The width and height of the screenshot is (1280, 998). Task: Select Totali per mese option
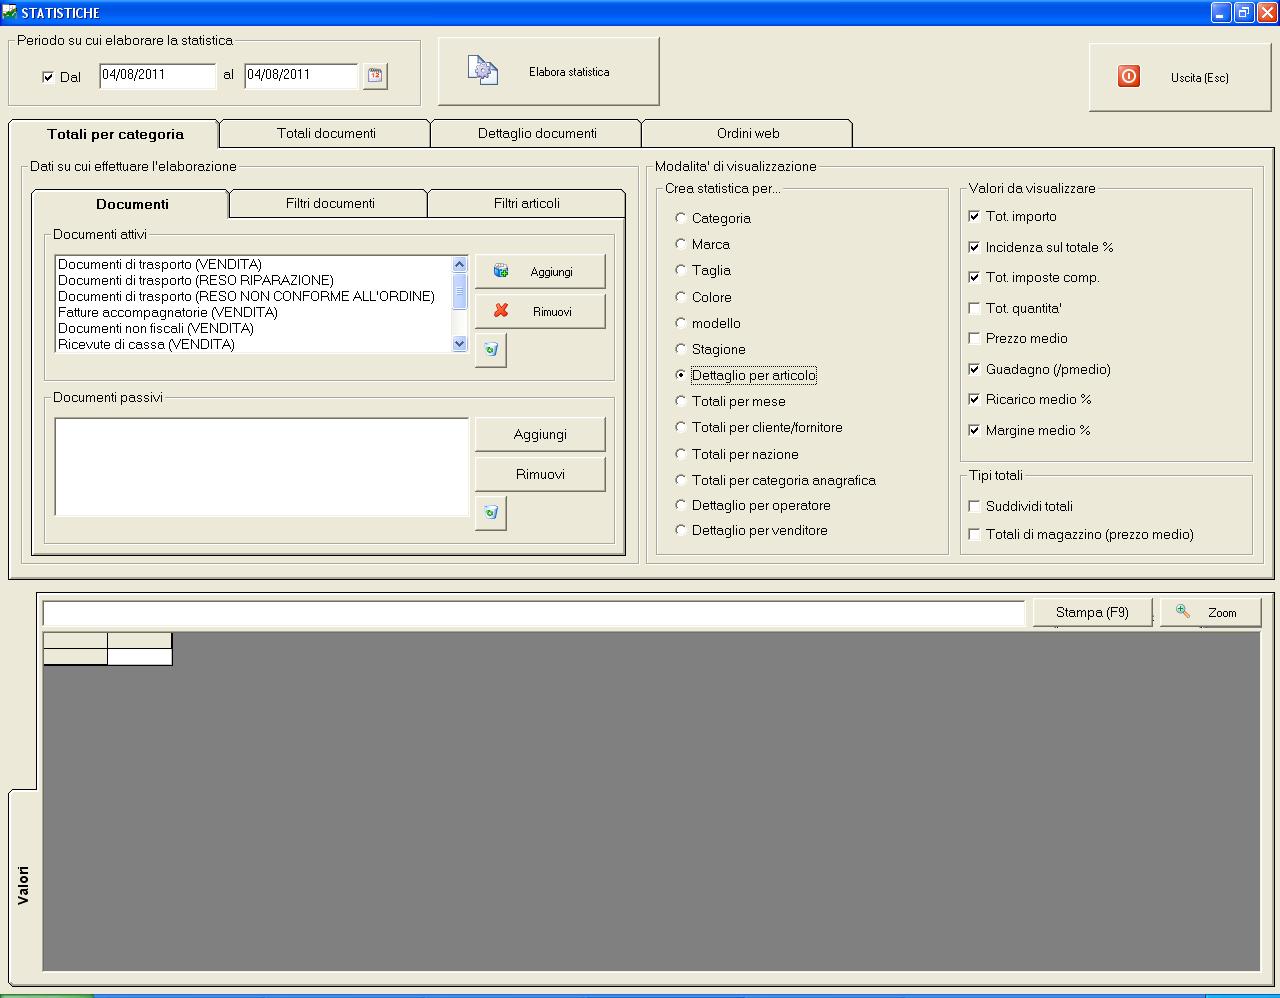(681, 400)
